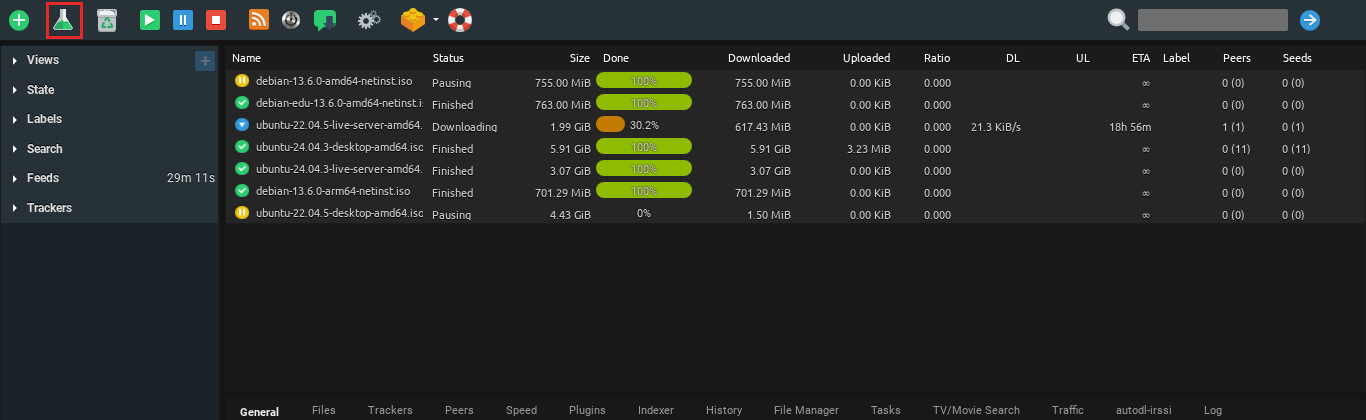Image resolution: width=1366 pixels, height=420 pixels.
Task: Open Create Torrent with the flask icon
Action: pos(64,20)
